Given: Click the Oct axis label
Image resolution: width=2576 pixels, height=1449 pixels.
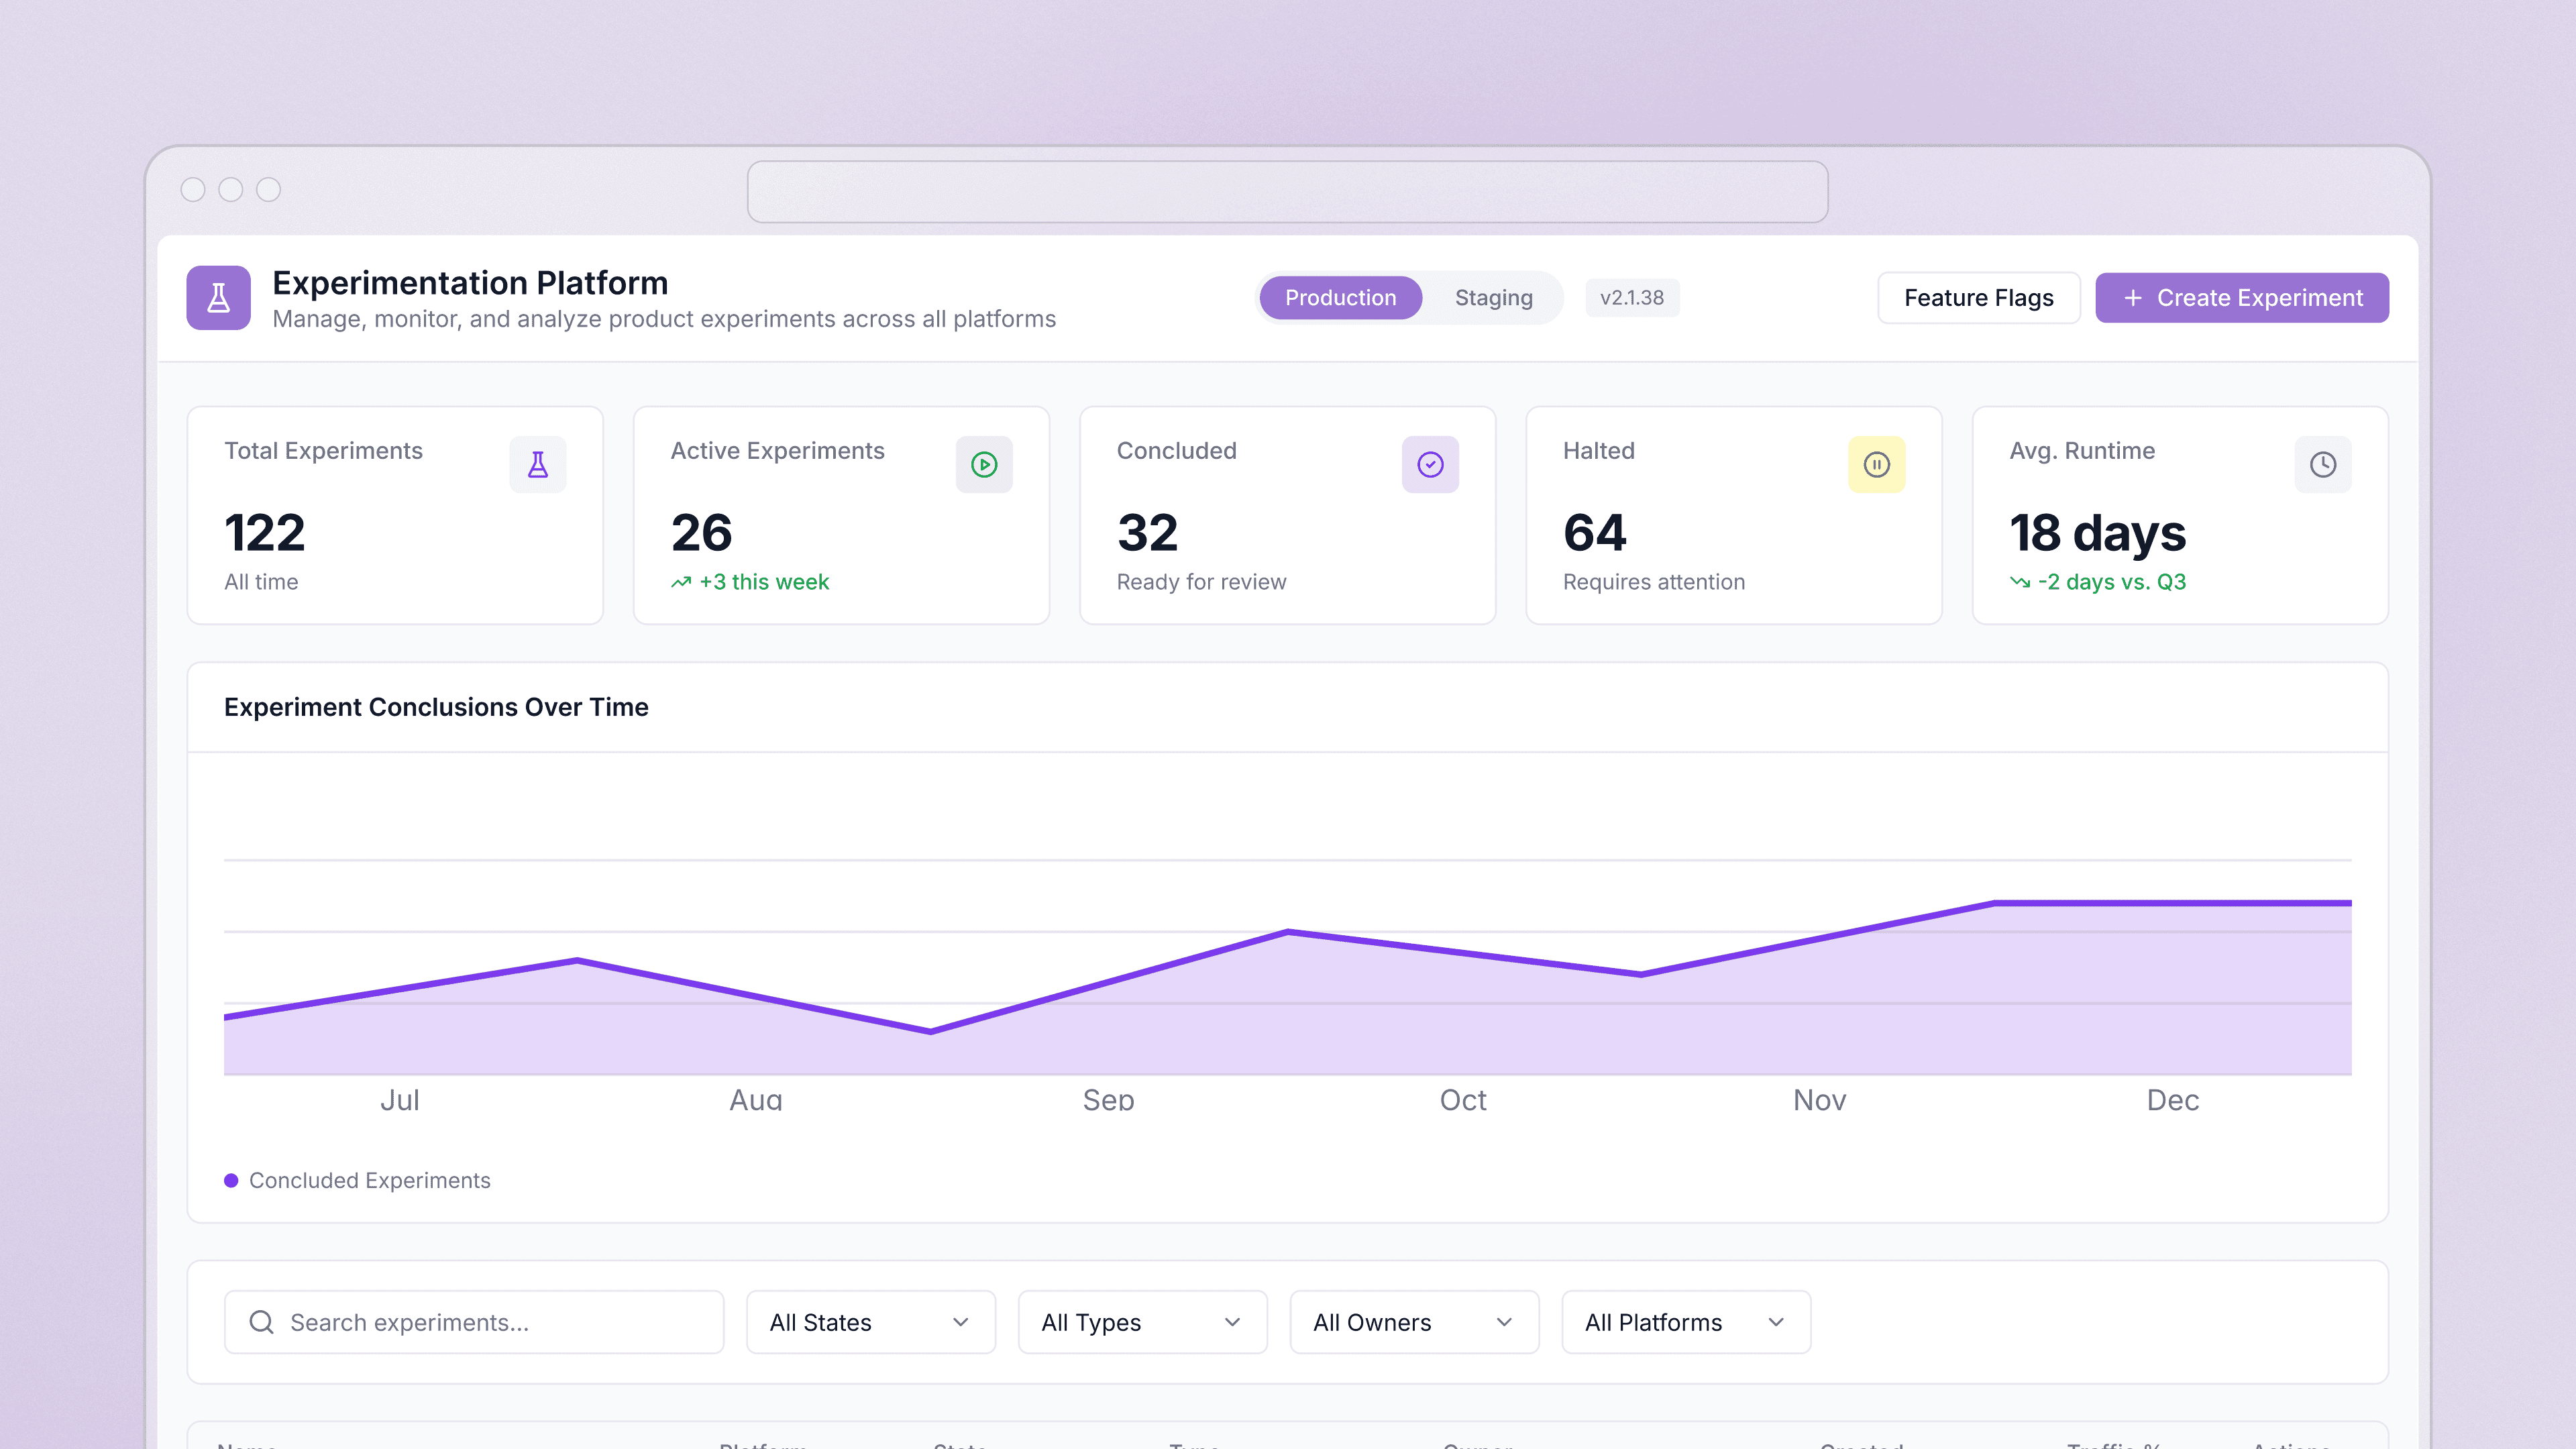Looking at the screenshot, I should [x=1462, y=1100].
